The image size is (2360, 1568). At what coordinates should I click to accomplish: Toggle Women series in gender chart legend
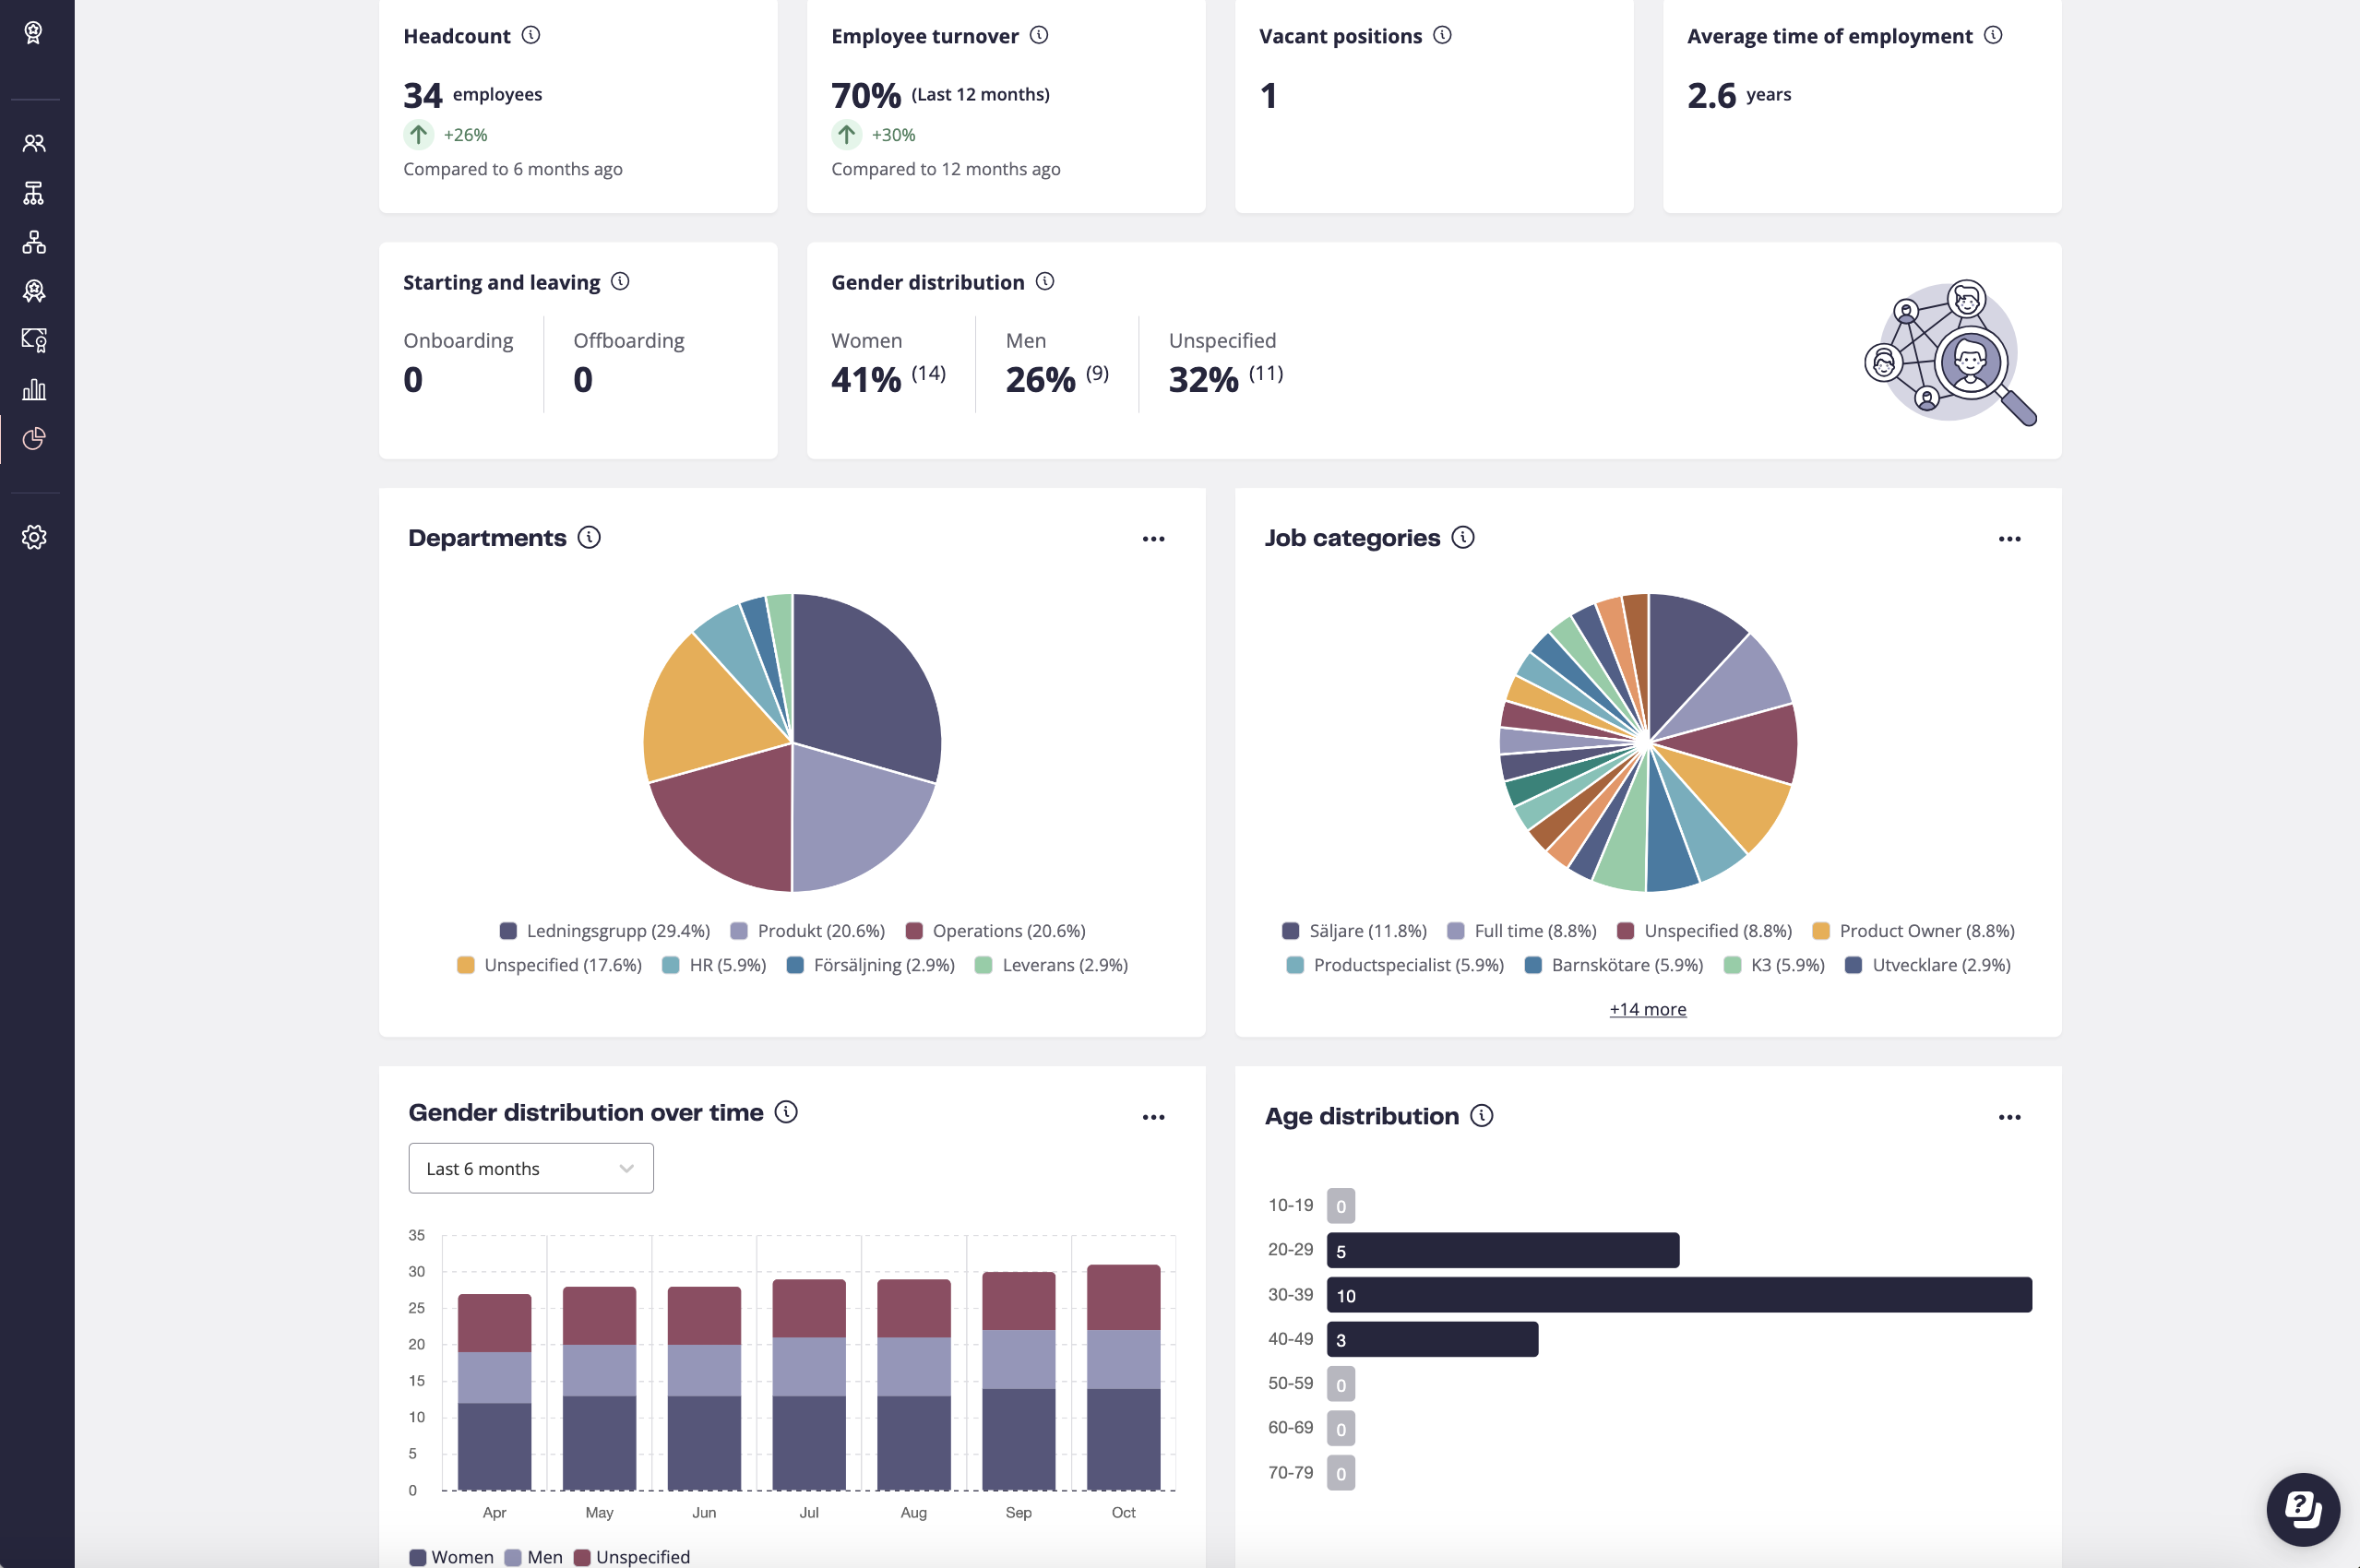(452, 1557)
